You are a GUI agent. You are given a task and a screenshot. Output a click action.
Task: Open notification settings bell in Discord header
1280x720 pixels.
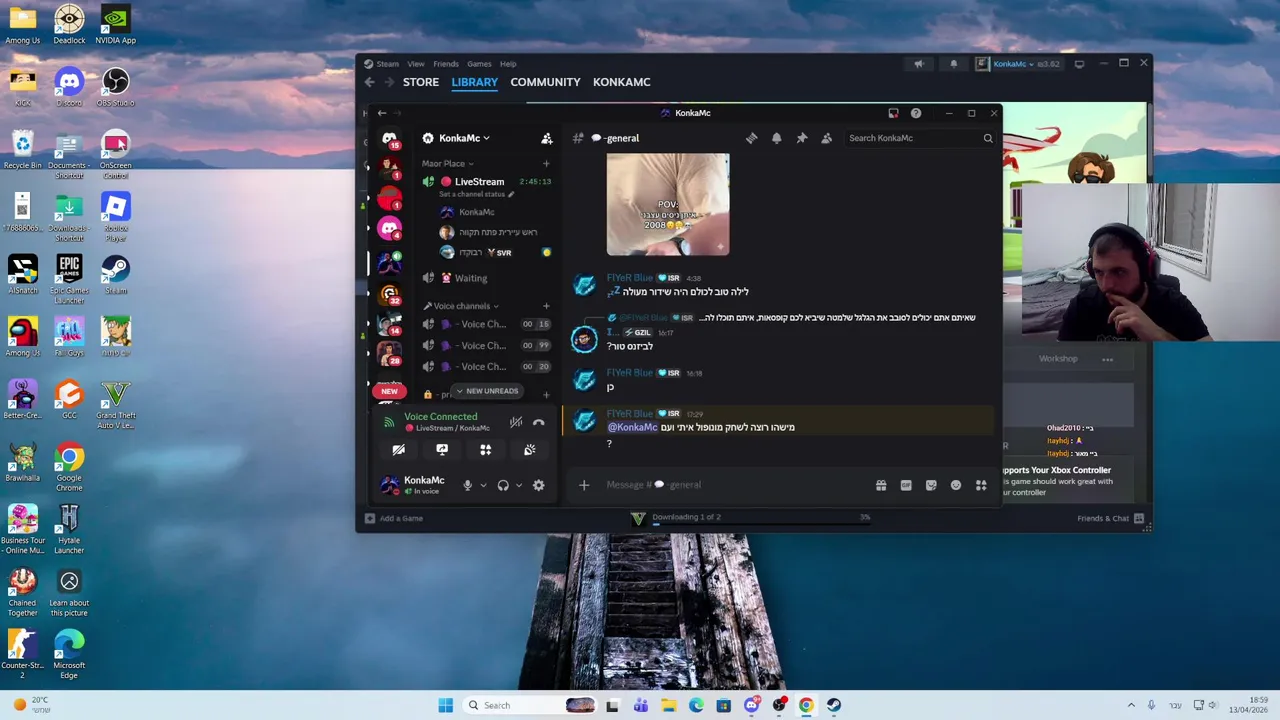776,138
